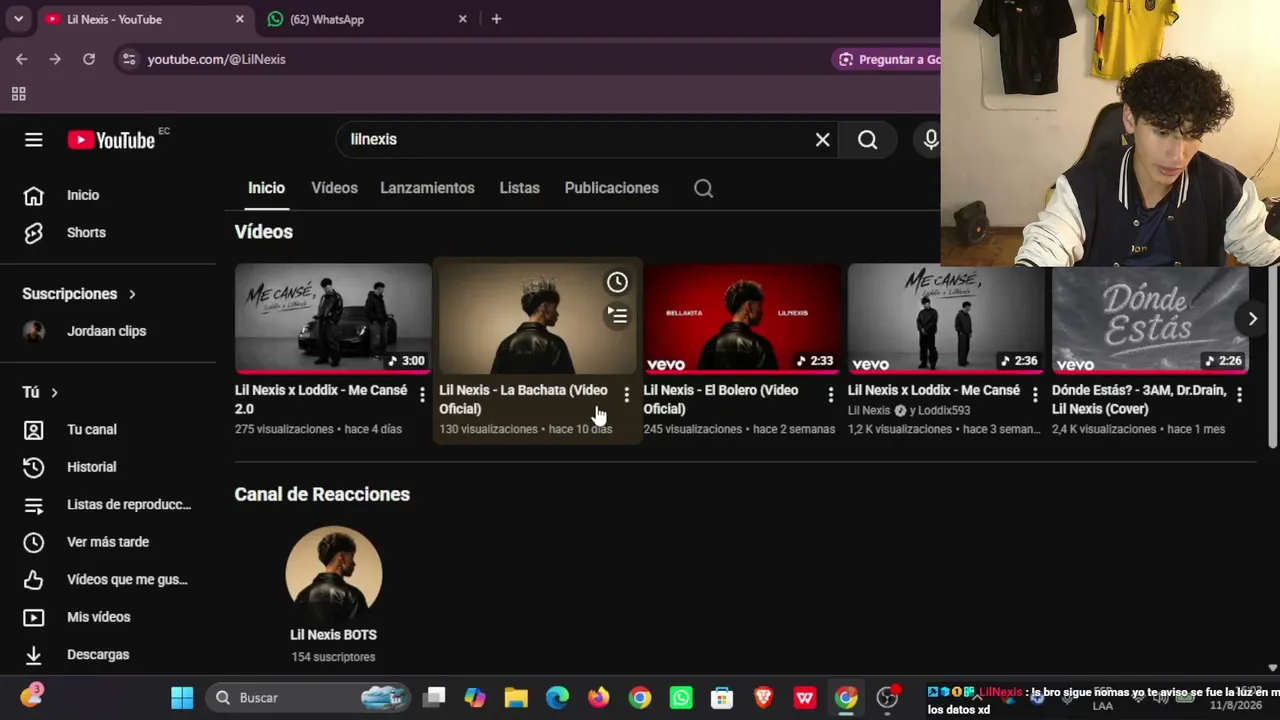This screenshot has width=1280, height=720.
Task: Open Vídeos que me gustan sidebar item
Action: point(108,579)
